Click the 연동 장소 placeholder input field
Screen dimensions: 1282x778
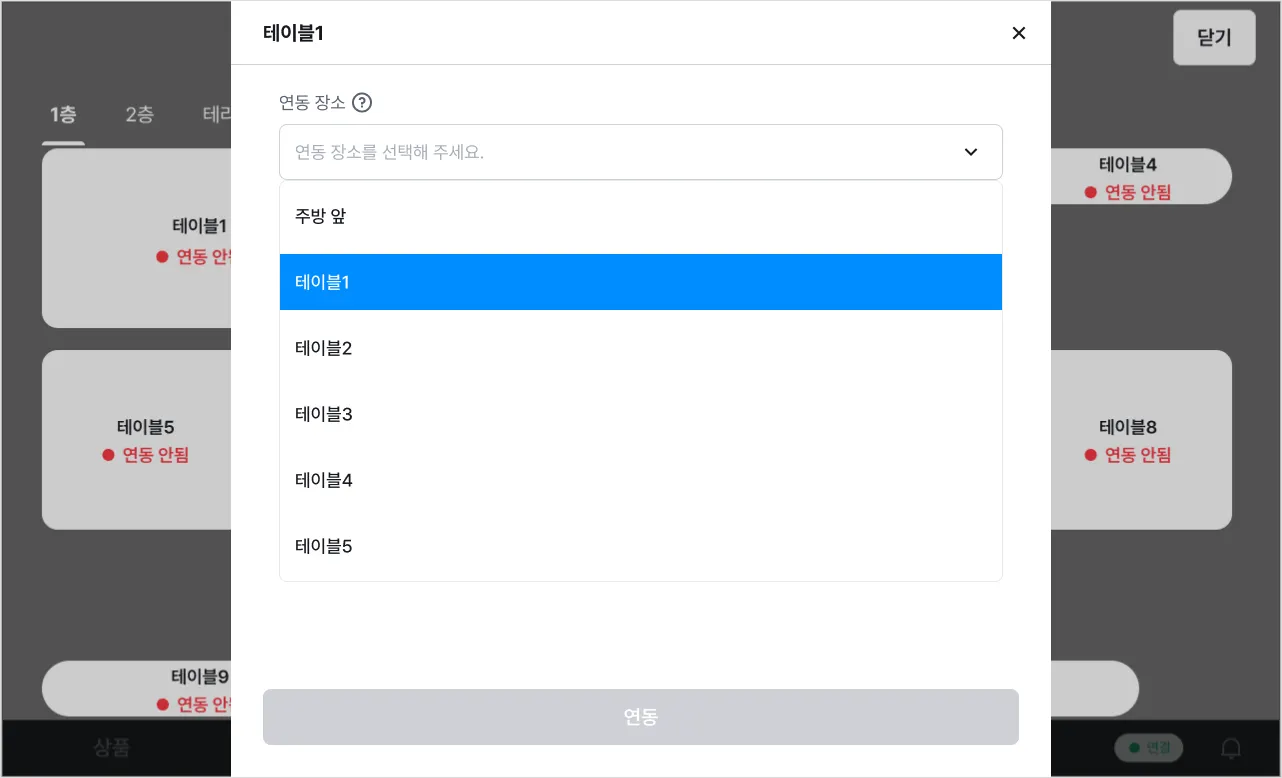click(x=620, y=152)
